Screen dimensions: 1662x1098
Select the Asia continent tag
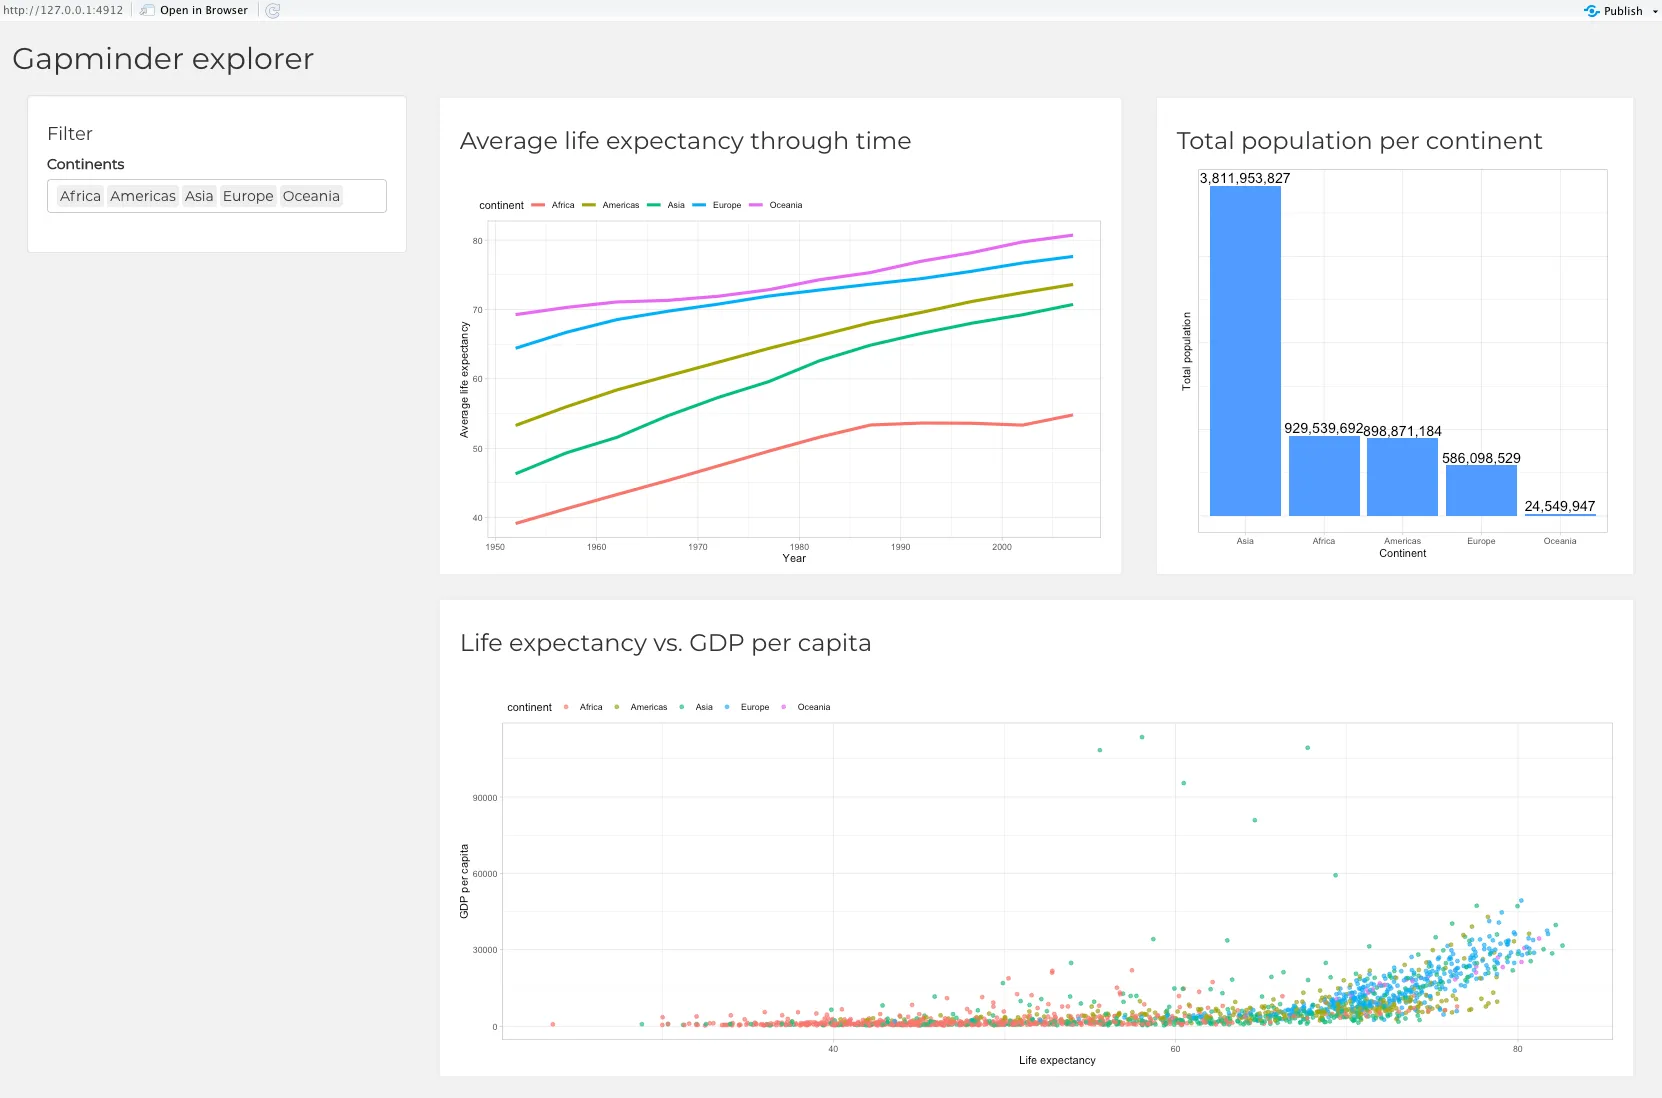coord(199,196)
